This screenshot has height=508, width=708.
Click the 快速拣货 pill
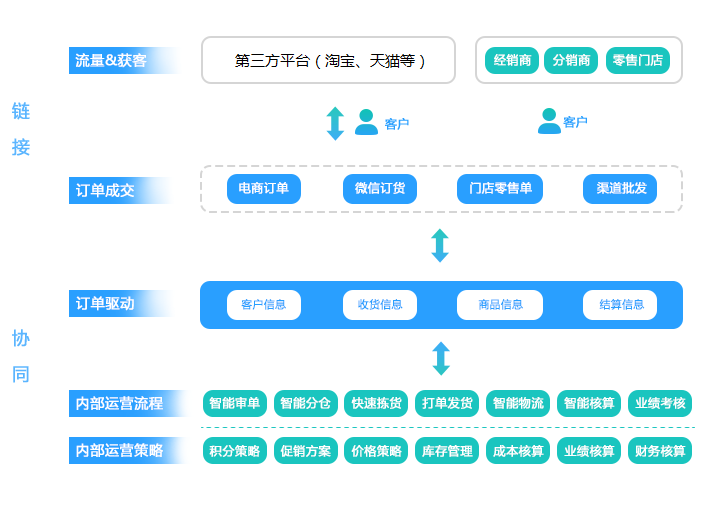click(x=376, y=403)
